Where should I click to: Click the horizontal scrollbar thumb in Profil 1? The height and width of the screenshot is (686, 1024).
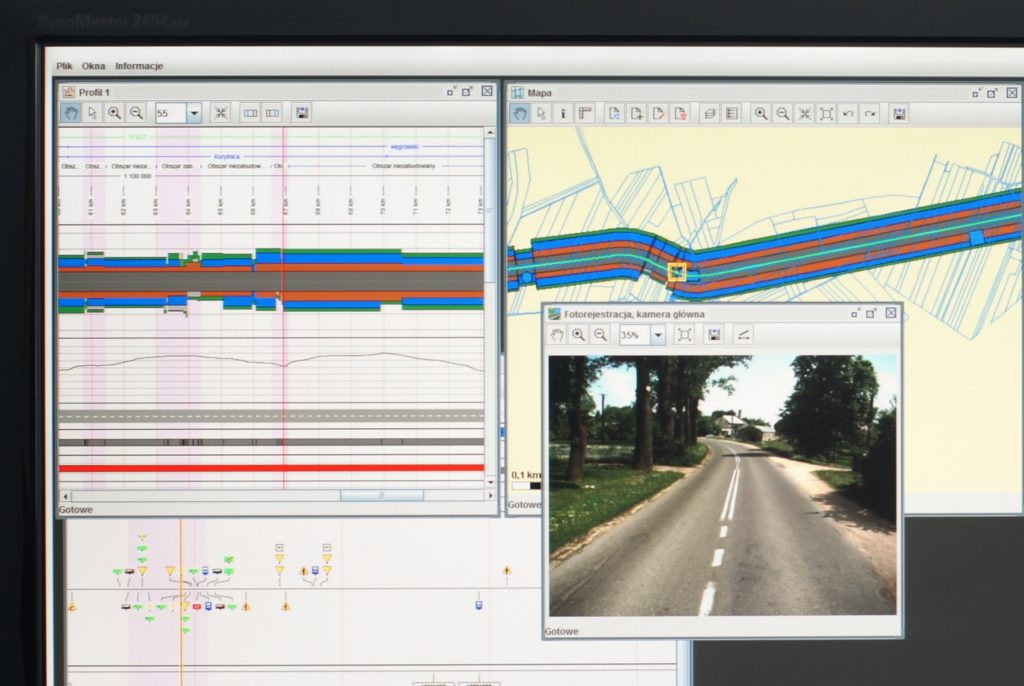point(381,496)
